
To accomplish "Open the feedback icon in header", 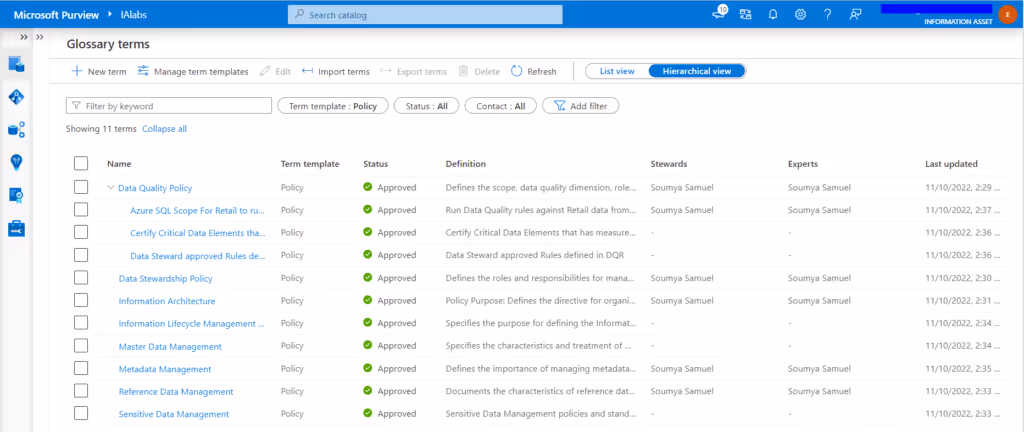I will [x=855, y=15].
